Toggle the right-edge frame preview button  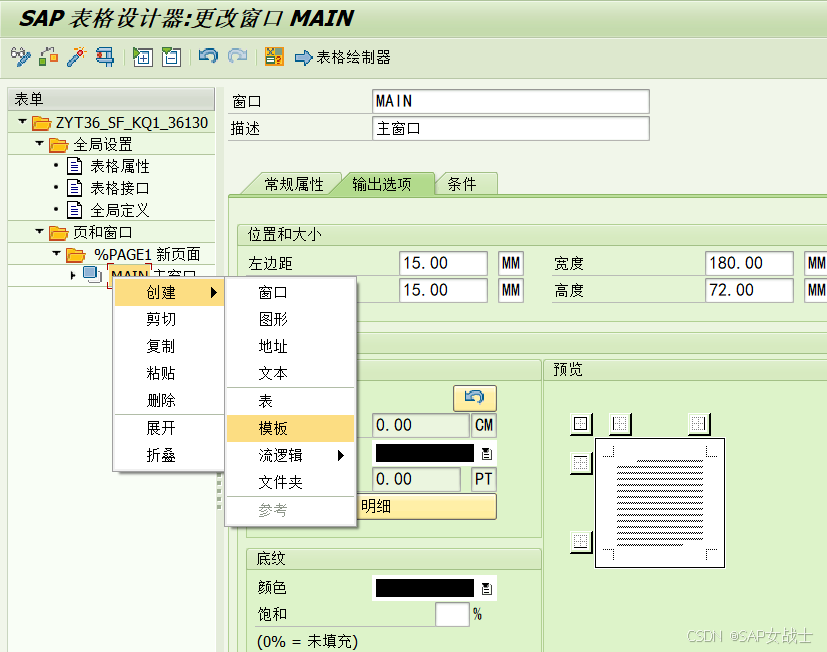click(699, 424)
